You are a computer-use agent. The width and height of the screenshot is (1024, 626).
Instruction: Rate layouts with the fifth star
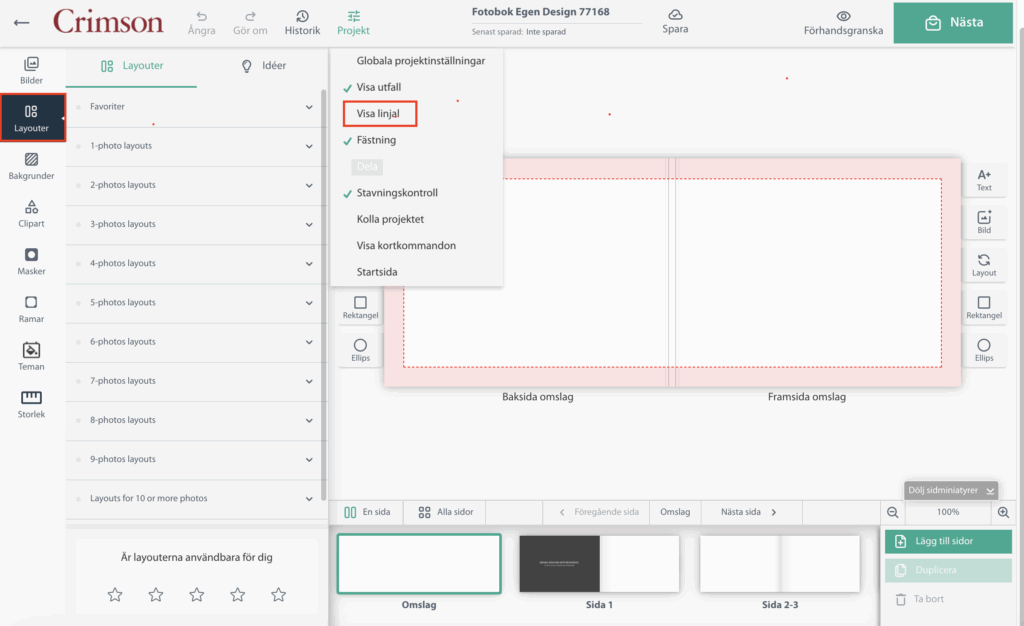click(278, 595)
